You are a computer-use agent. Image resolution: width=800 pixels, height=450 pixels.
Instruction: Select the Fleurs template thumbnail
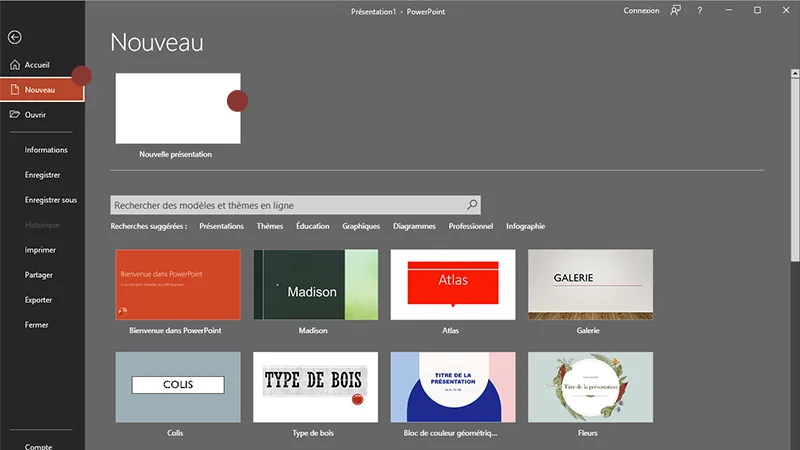click(x=590, y=387)
